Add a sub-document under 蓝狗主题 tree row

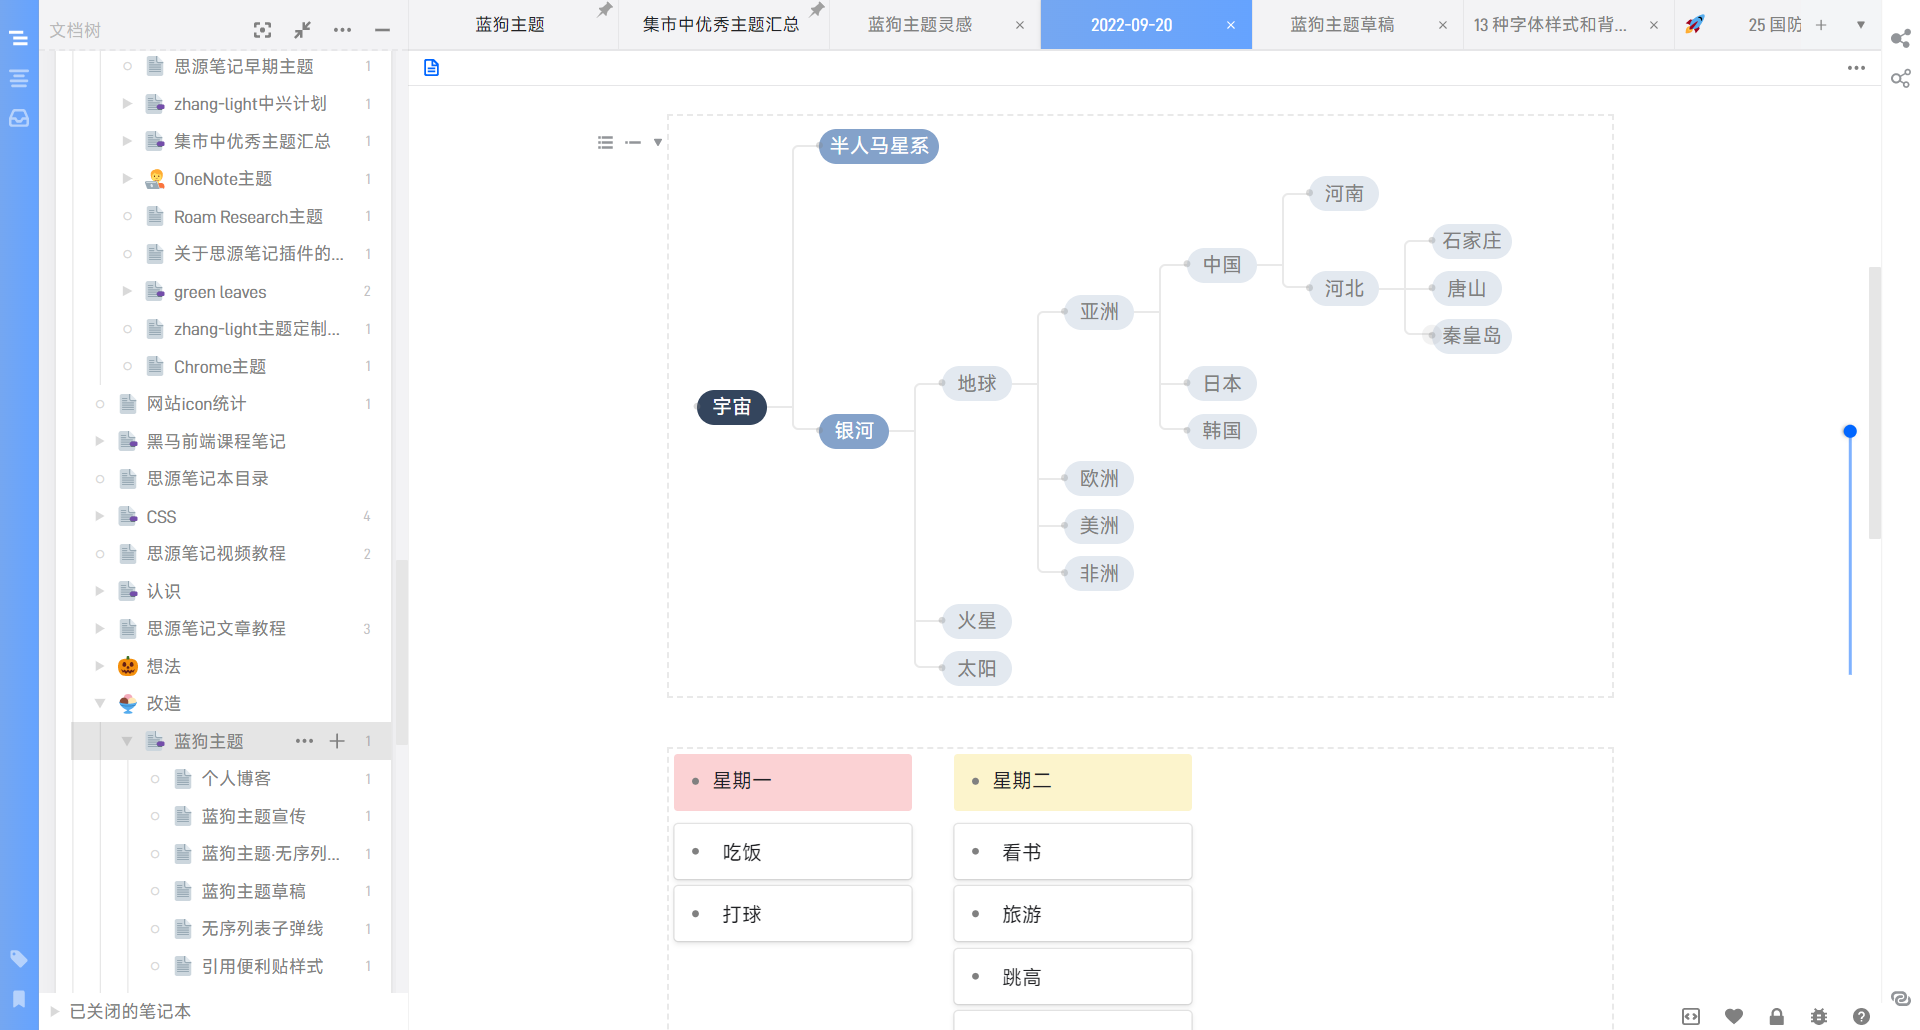337,741
